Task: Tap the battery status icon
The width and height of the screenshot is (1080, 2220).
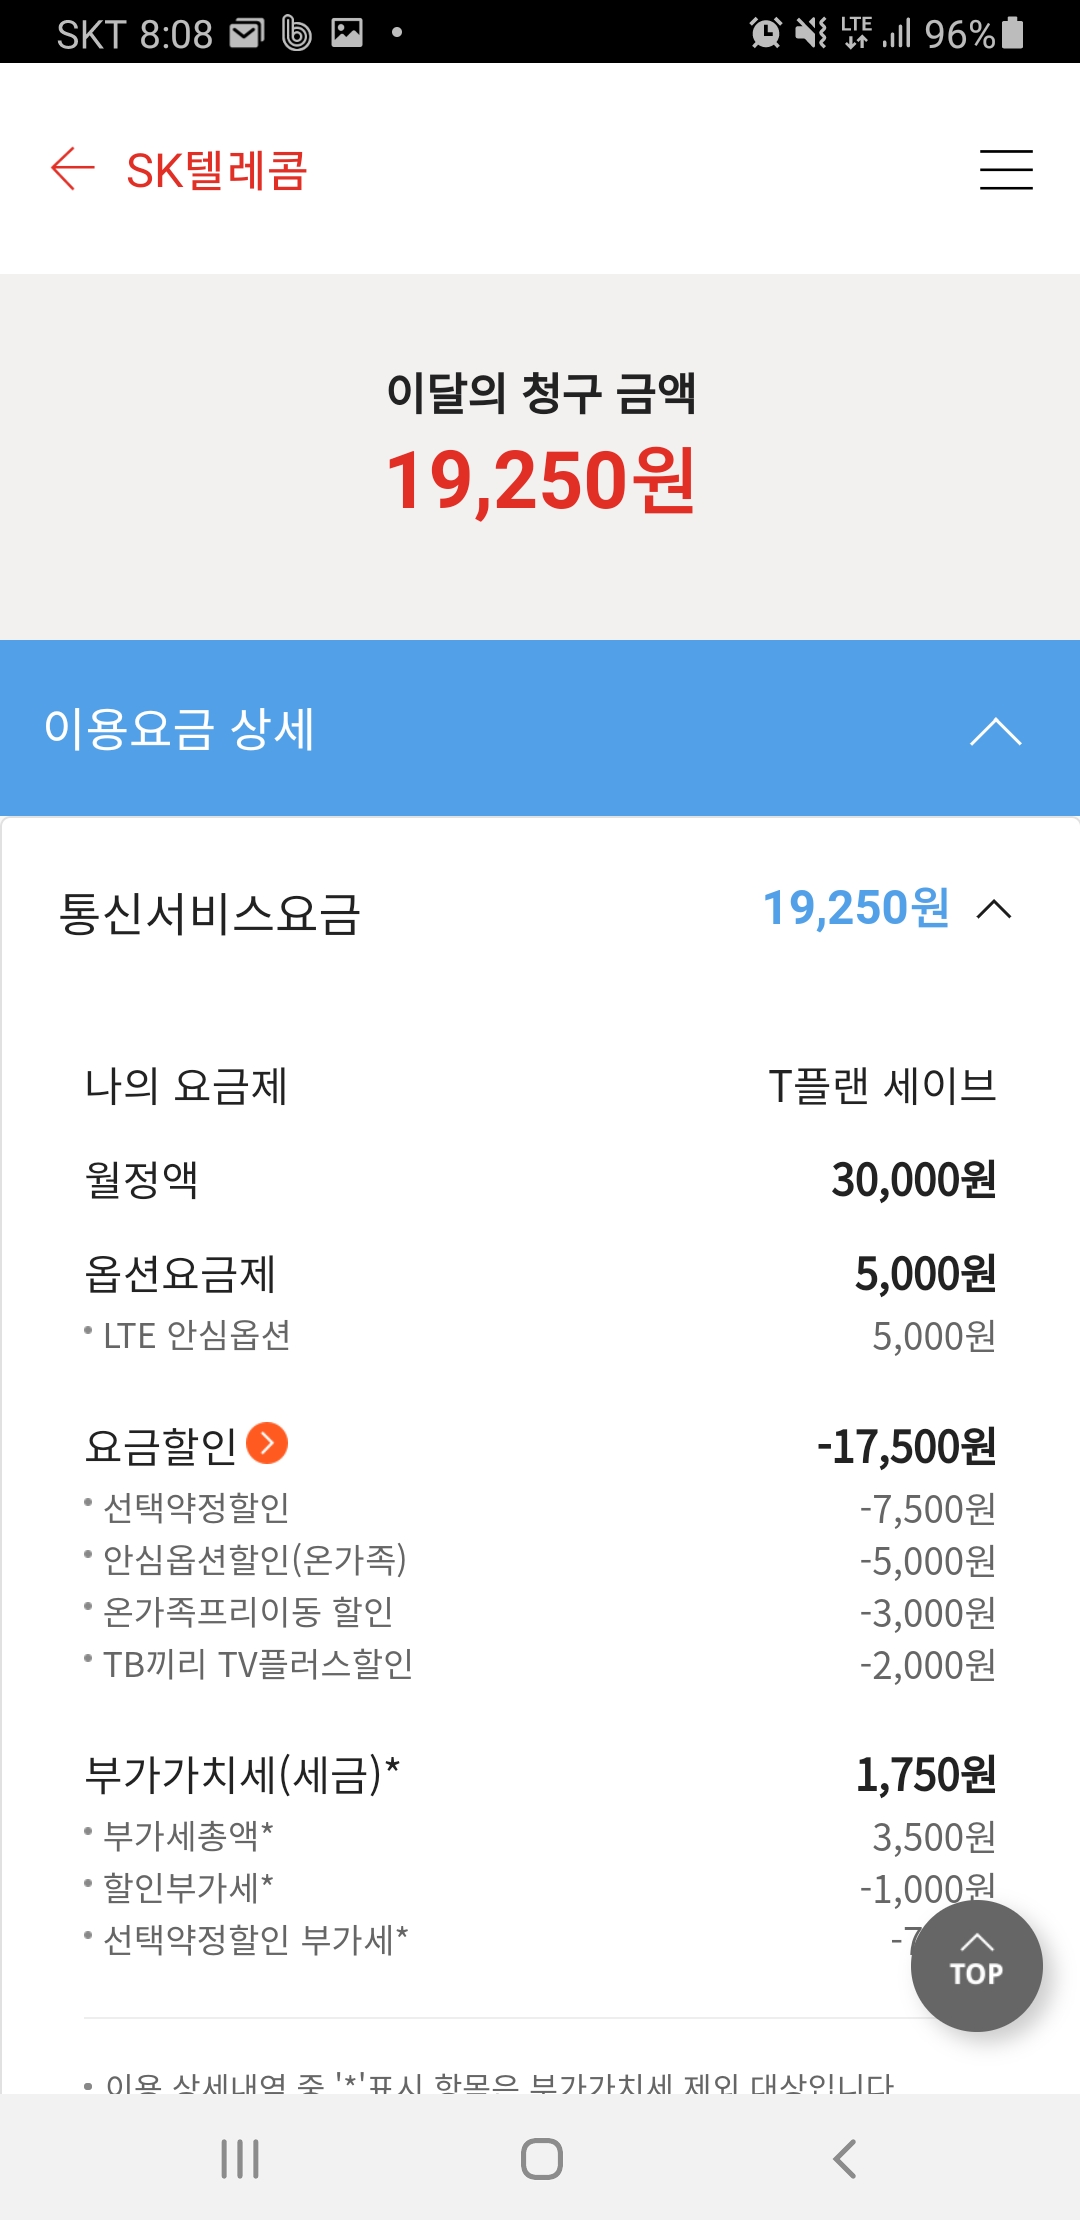Action: point(1013,34)
